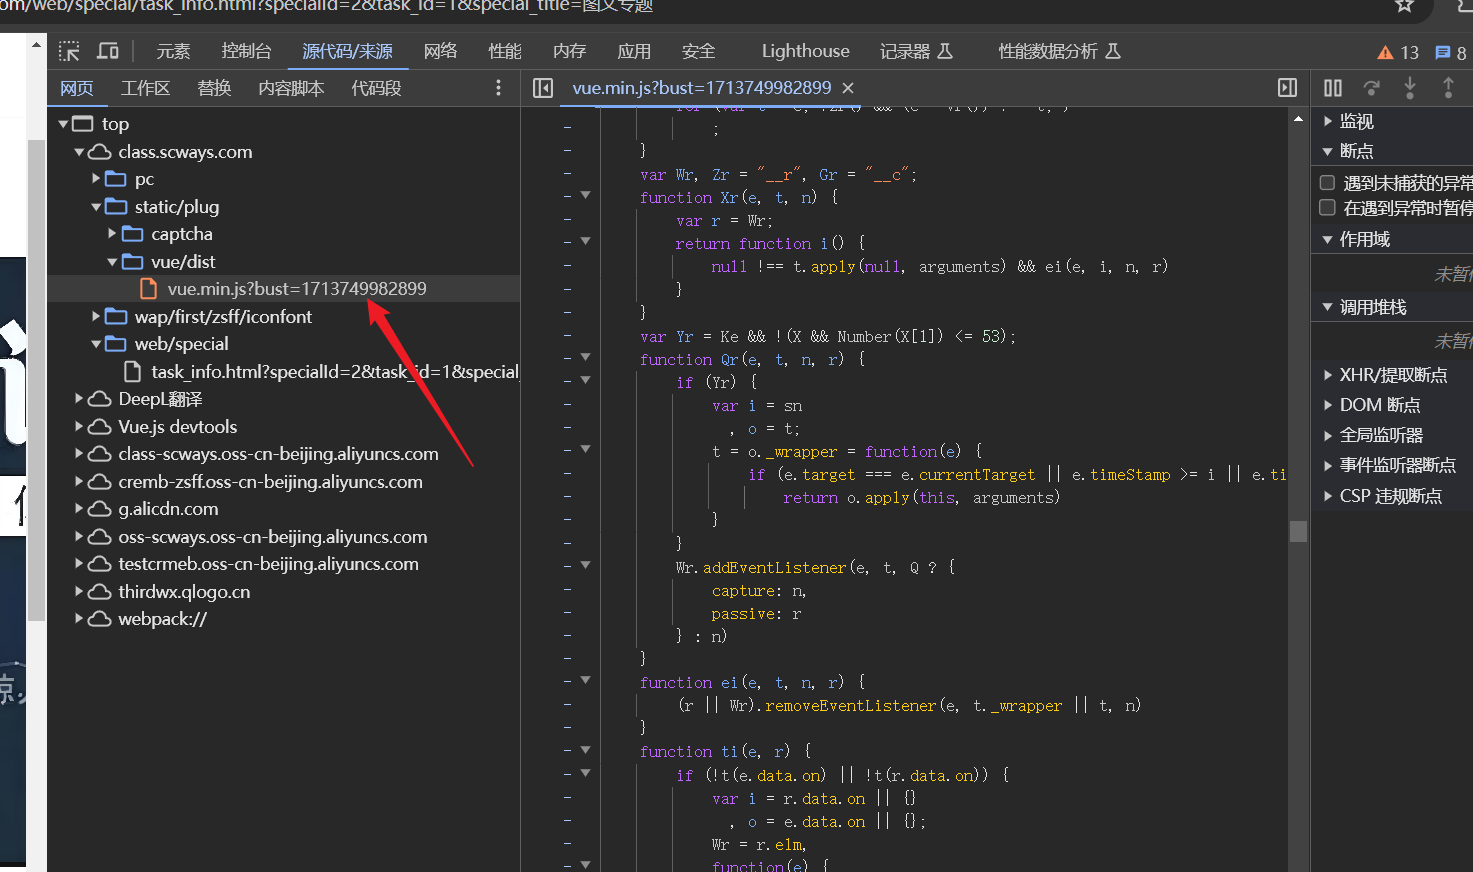Click the step into icon
1473x872 pixels.
1410,88
